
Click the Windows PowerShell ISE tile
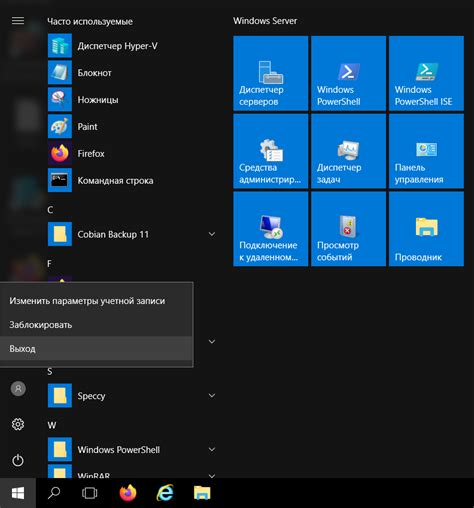click(426, 73)
